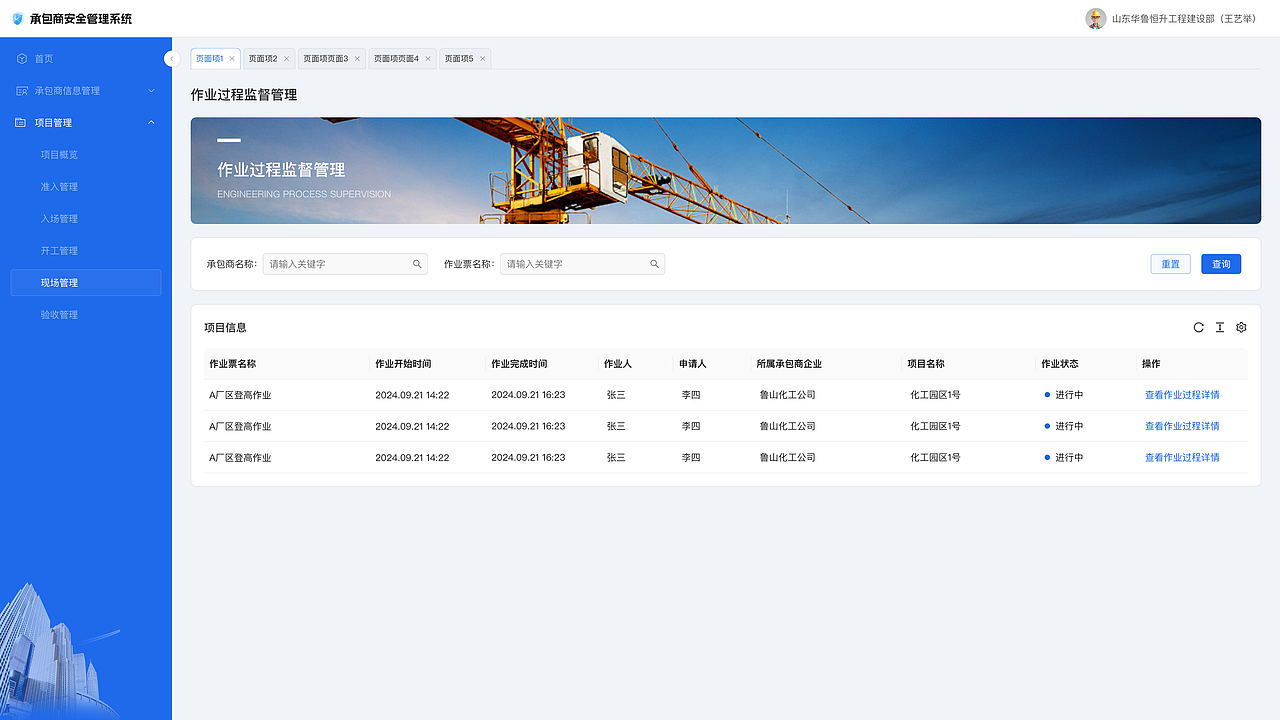Click the magnifier icon in 作业票名称 field

654,263
